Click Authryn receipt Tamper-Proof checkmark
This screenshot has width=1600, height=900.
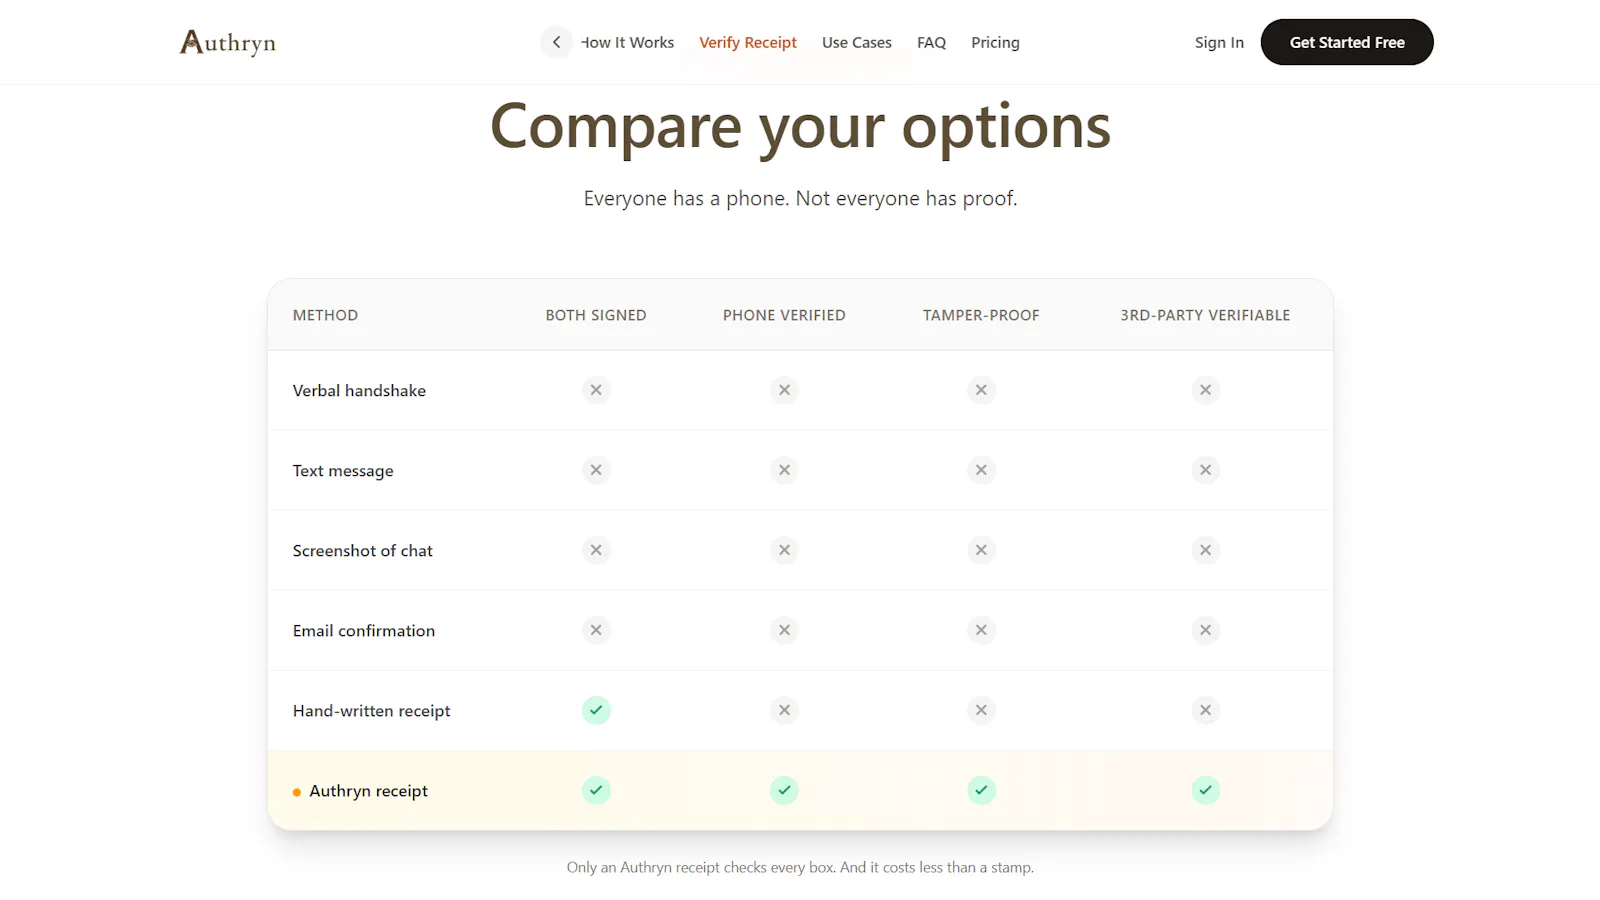pyautogui.click(x=981, y=790)
